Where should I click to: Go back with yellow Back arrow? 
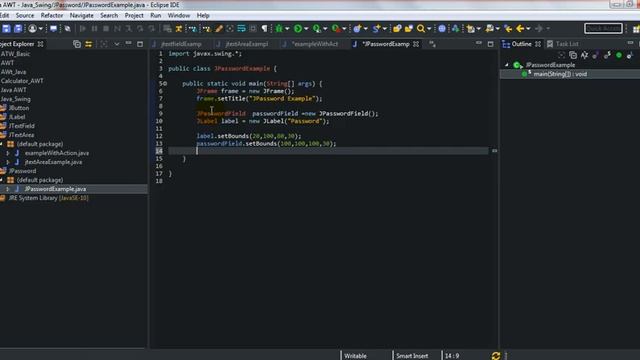click(x=520, y=28)
